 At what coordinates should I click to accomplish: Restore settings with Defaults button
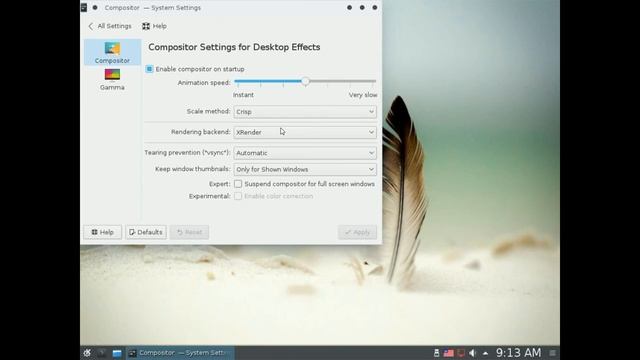click(x=146, y=232)
